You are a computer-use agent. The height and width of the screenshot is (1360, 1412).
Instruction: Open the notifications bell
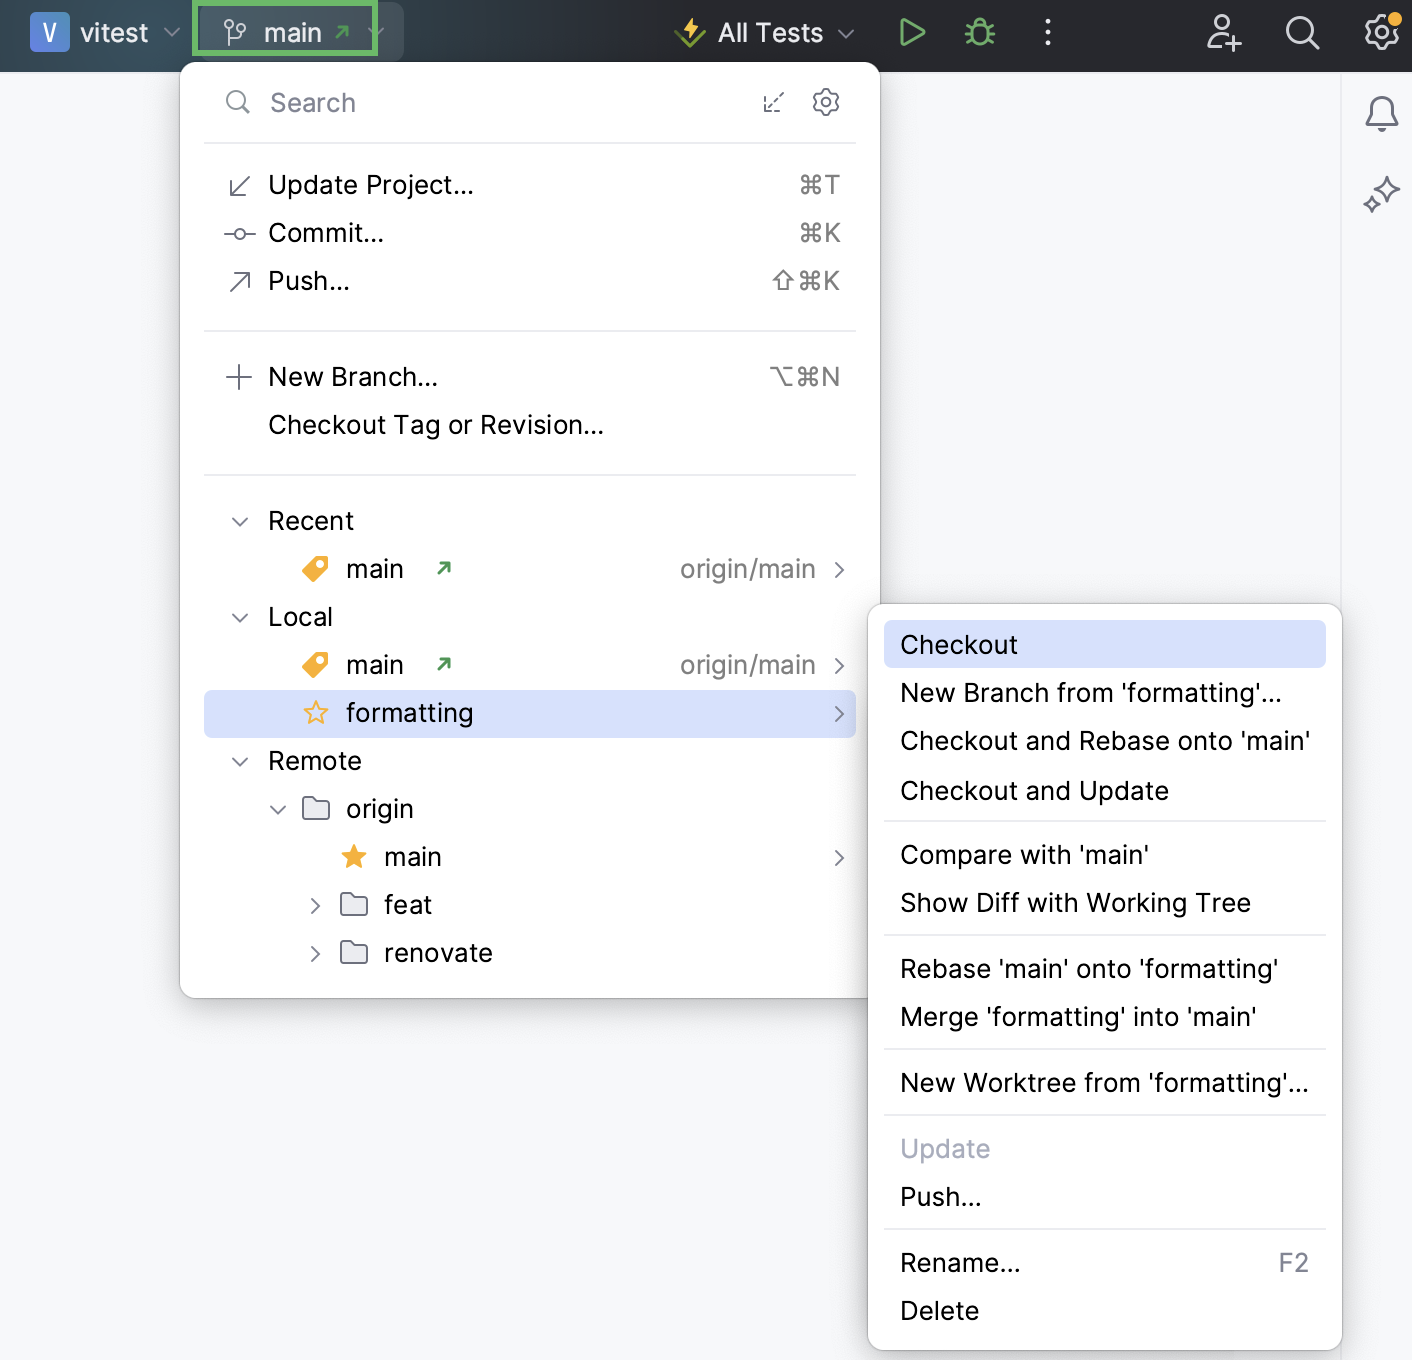click(1381, 114)
